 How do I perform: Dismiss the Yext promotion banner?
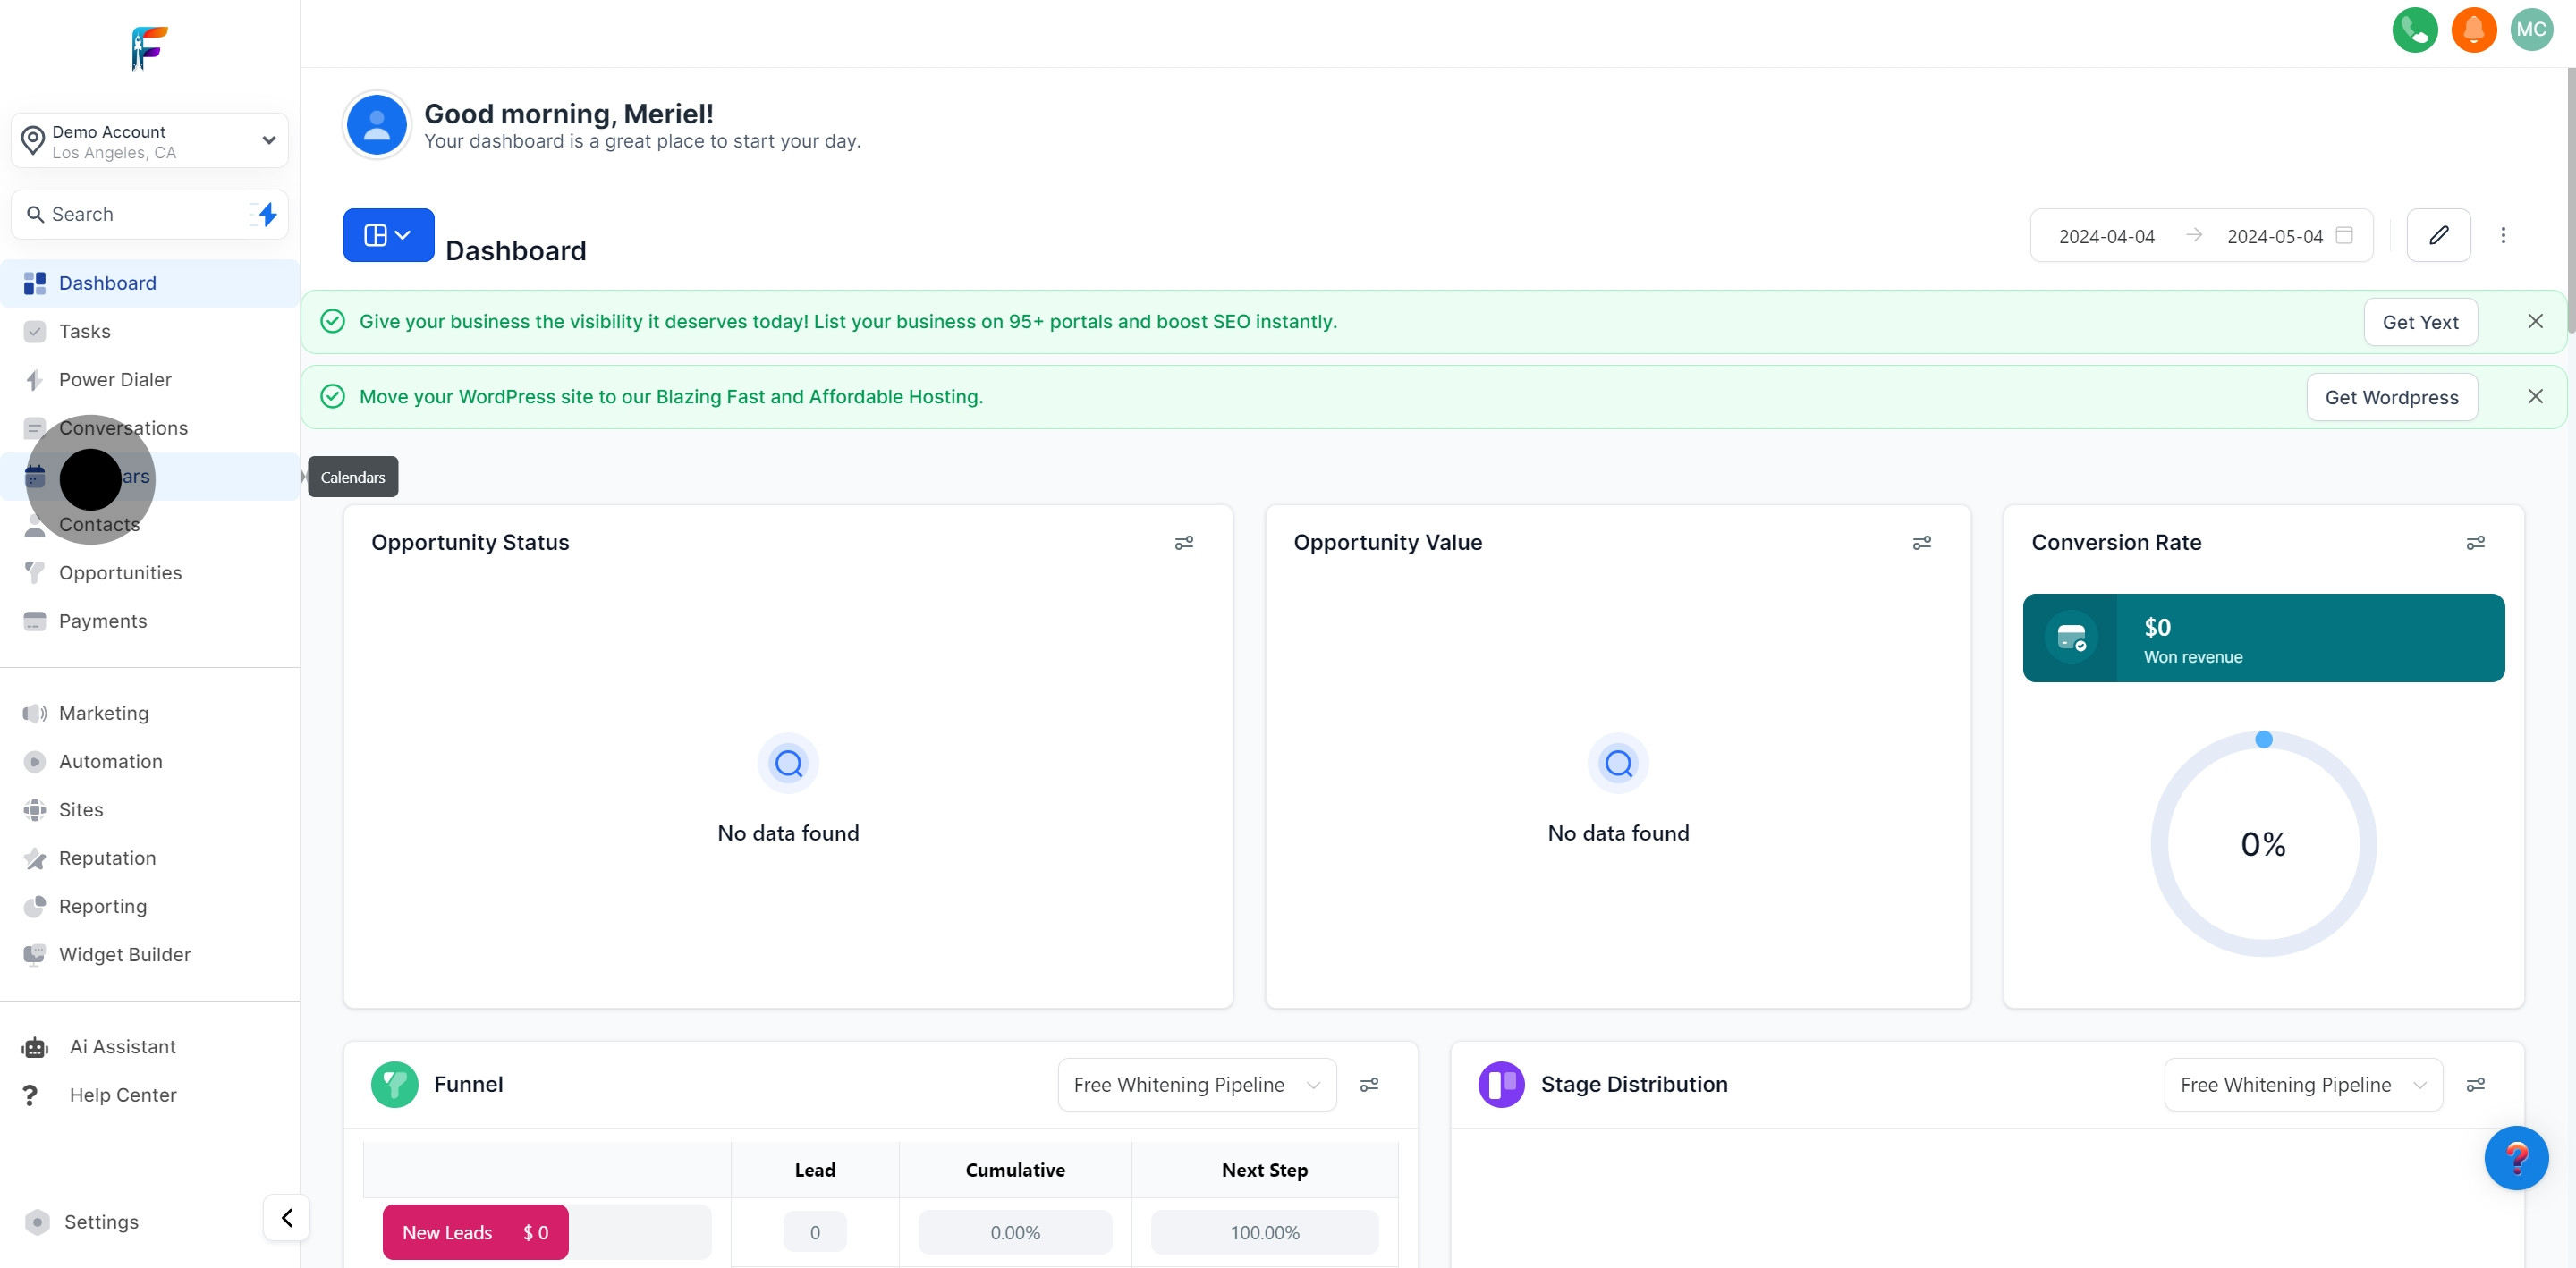coord(2535,322)
